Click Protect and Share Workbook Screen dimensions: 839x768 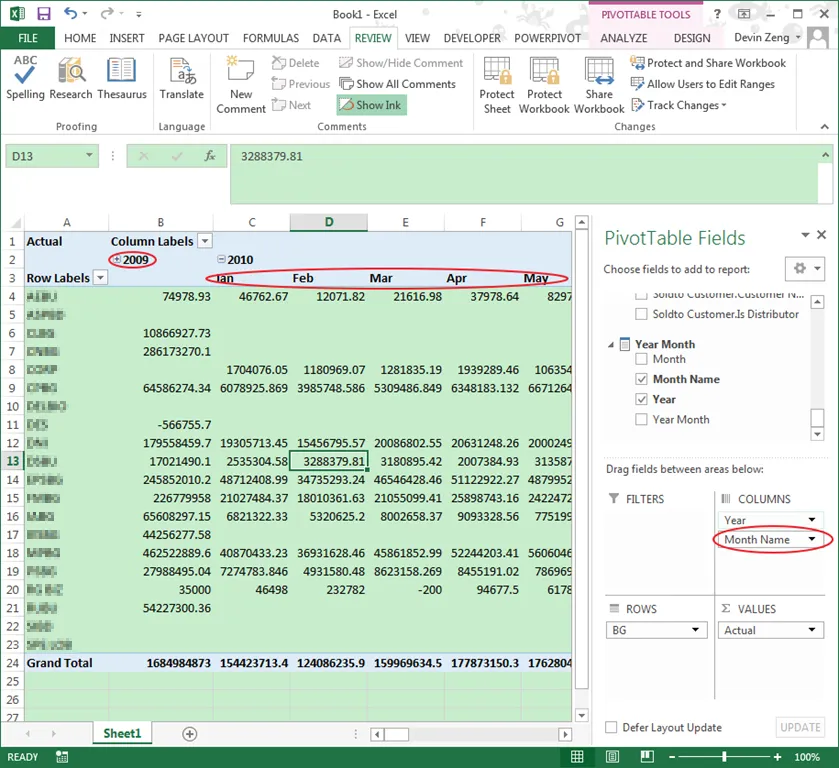(x=708, y=63)
